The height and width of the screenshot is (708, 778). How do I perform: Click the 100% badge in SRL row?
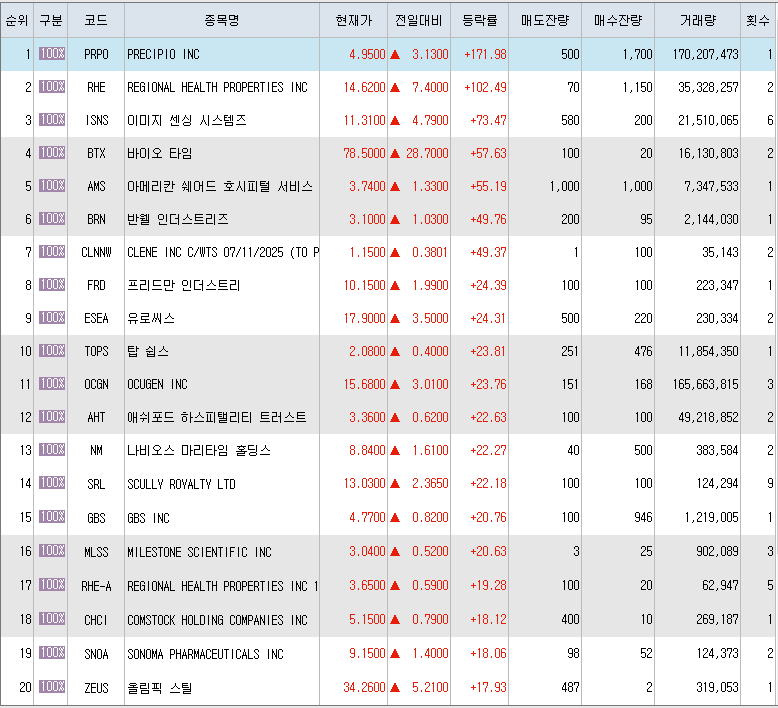52,483
